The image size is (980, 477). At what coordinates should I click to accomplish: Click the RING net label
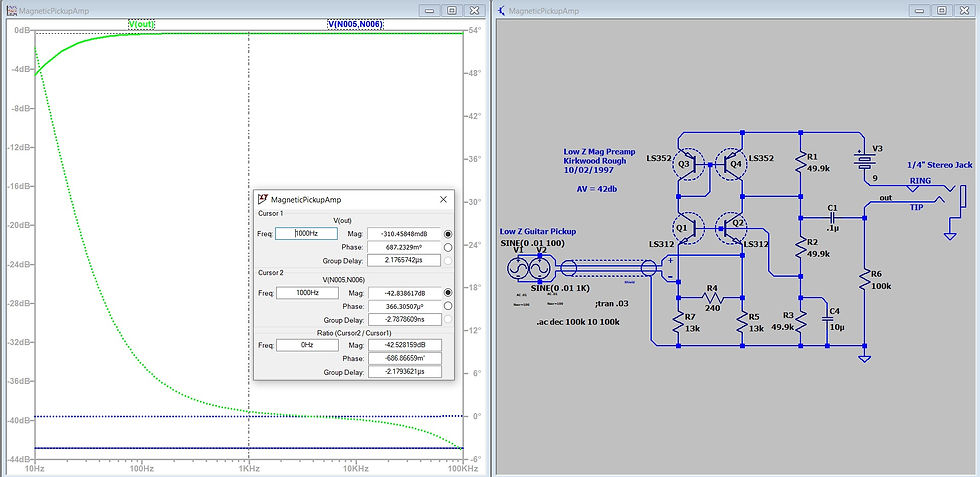pyautogui.click(x=920, y=181)
